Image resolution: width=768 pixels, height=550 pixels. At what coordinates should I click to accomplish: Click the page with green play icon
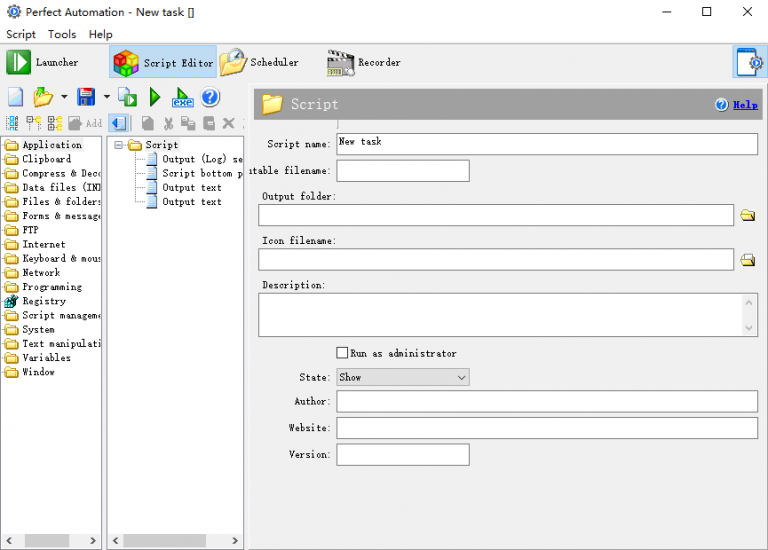[x=128, y=97]
